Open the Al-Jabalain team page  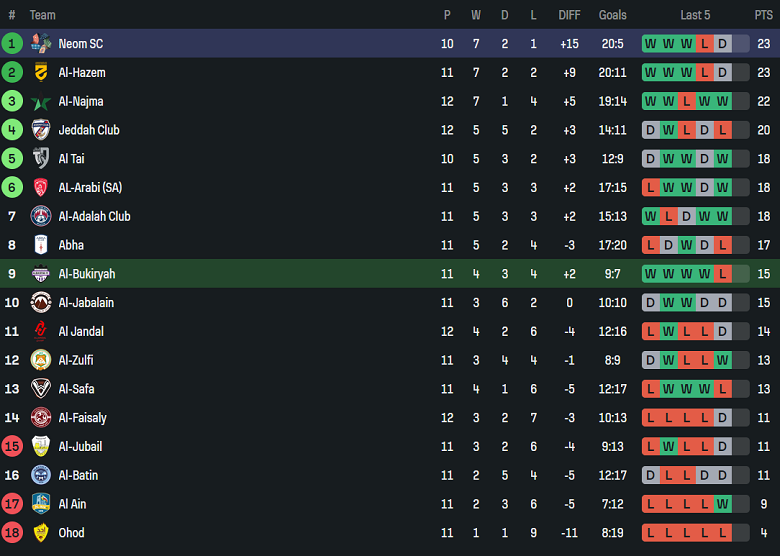(x=86, y=303)
